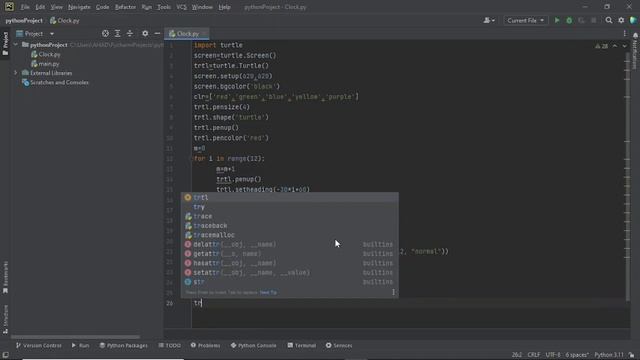Open the Refactor menu
The height and width of the screenshot is (360, 640).
125,7
